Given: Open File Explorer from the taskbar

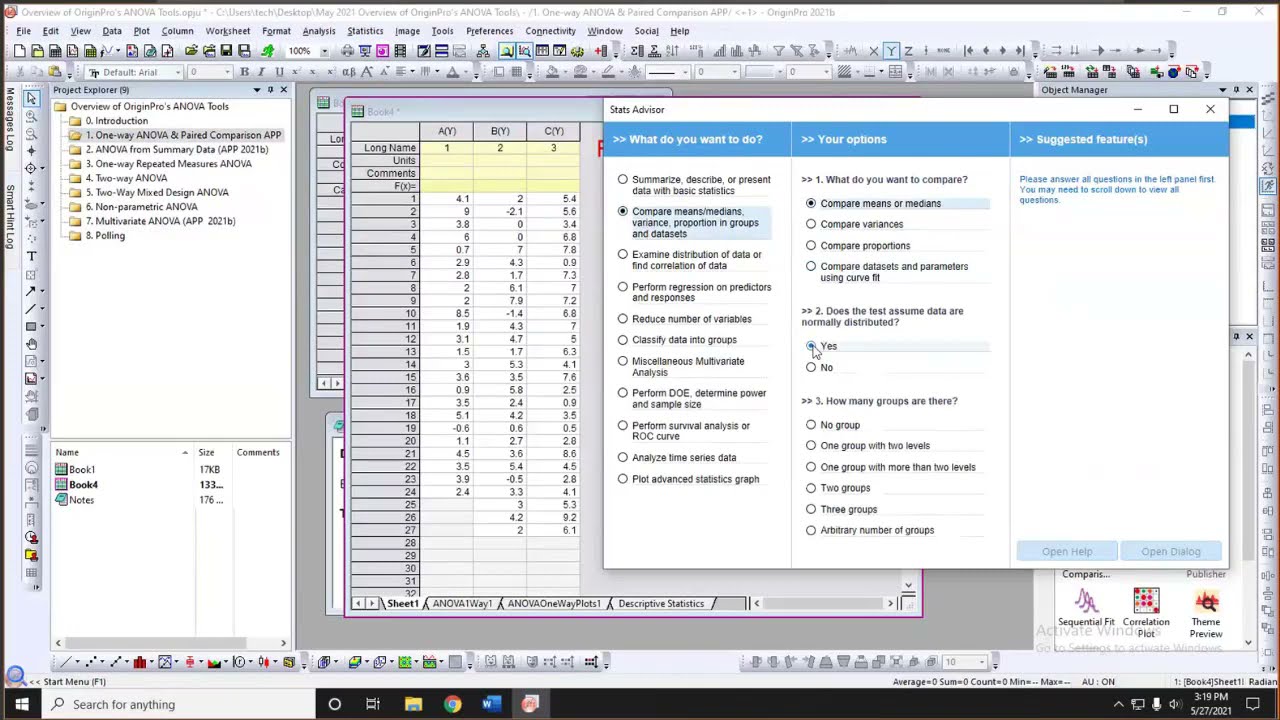Looking at the screenshot, I should point(413,704).
